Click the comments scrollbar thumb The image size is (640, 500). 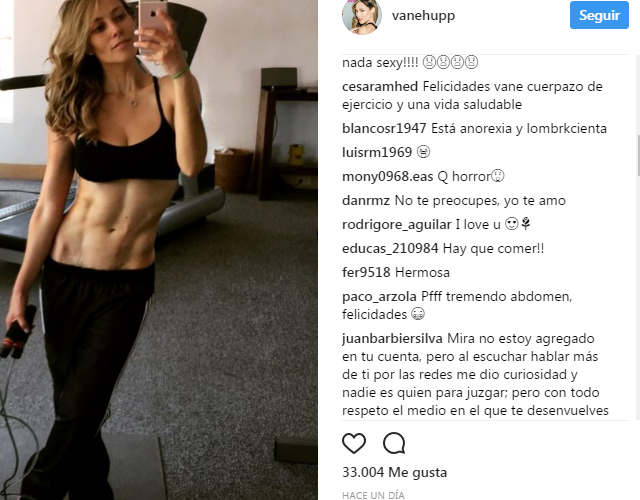point(638,155)
